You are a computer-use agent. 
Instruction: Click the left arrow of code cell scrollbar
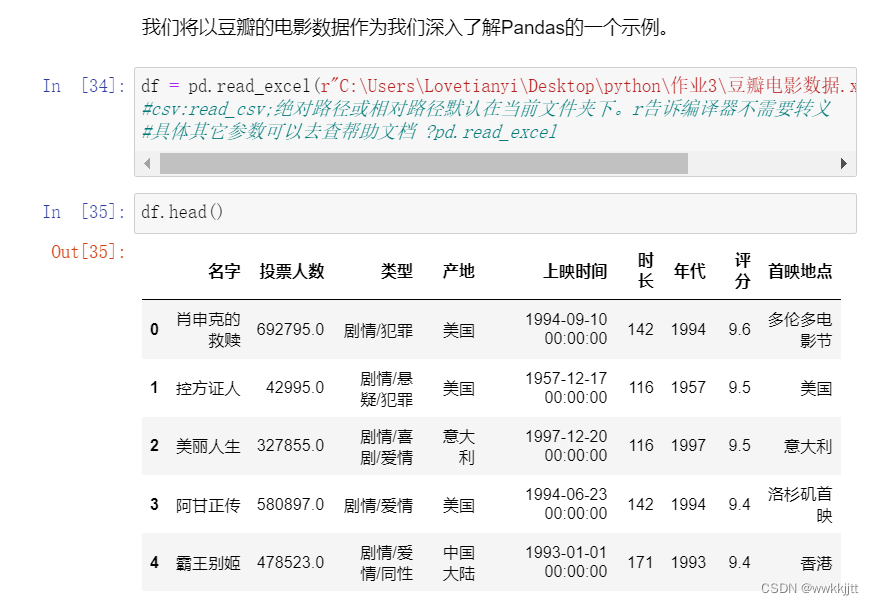147,163
